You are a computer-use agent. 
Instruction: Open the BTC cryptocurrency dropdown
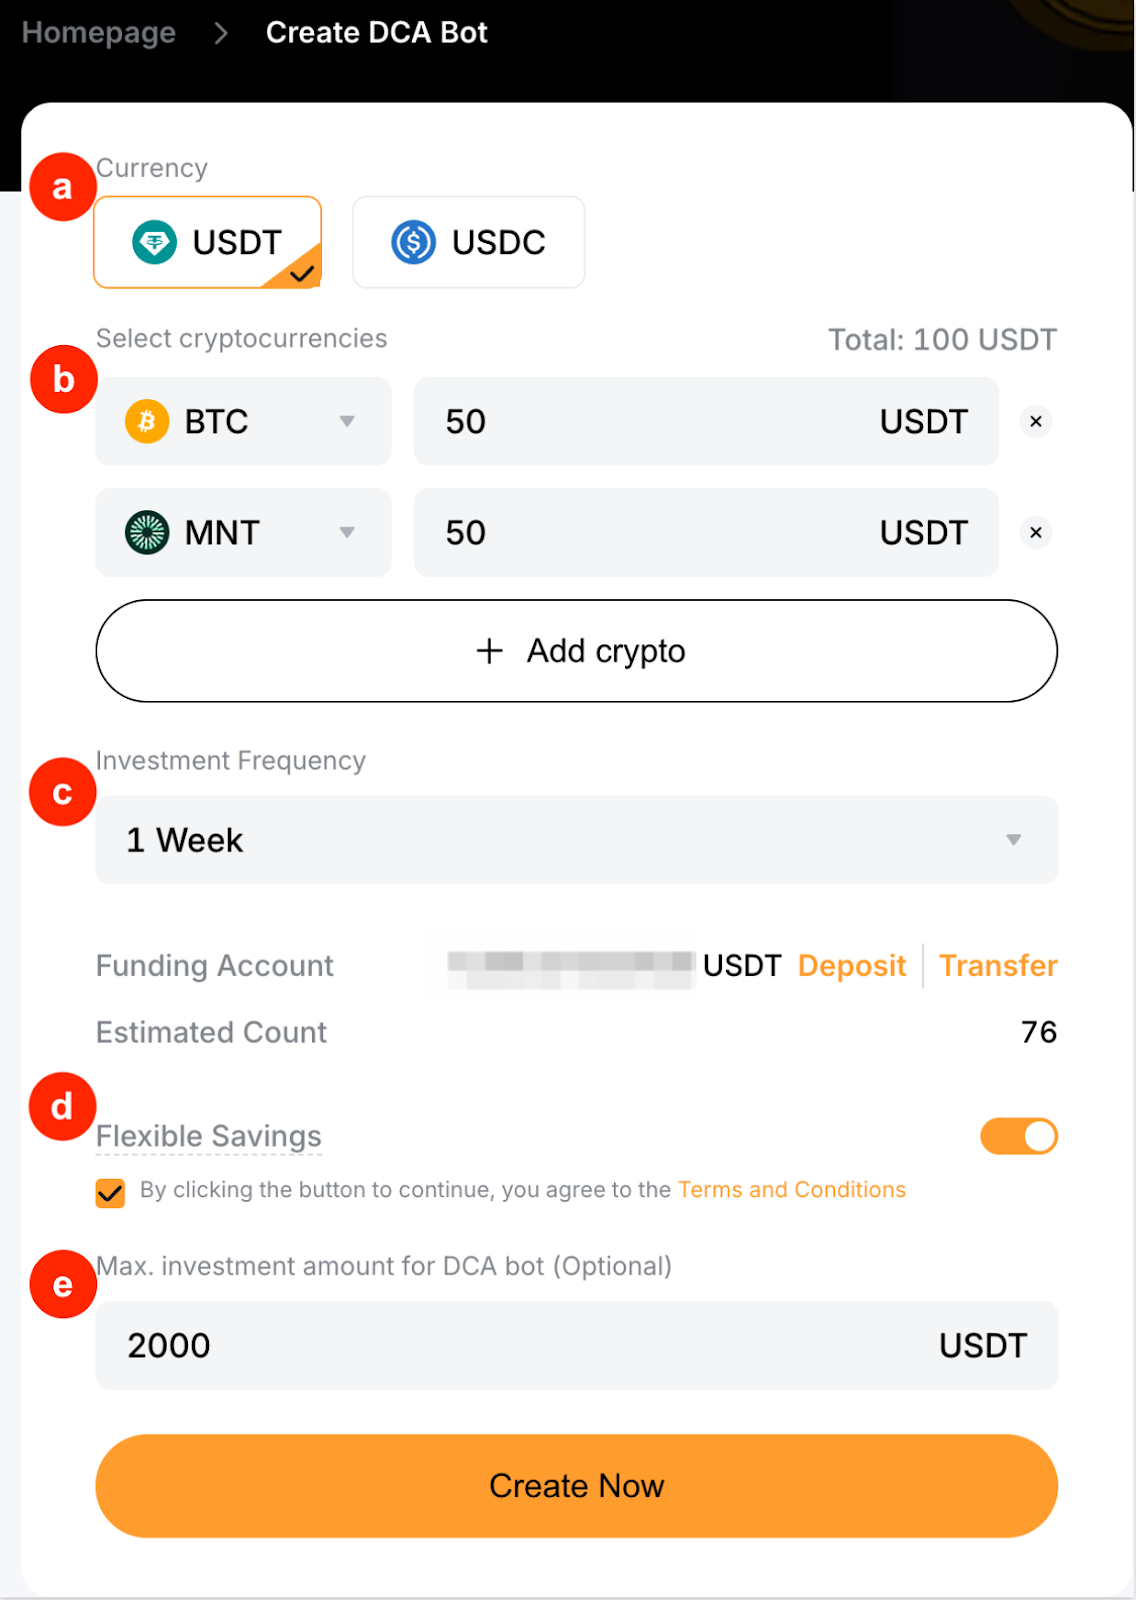click(x=346, y=421)
